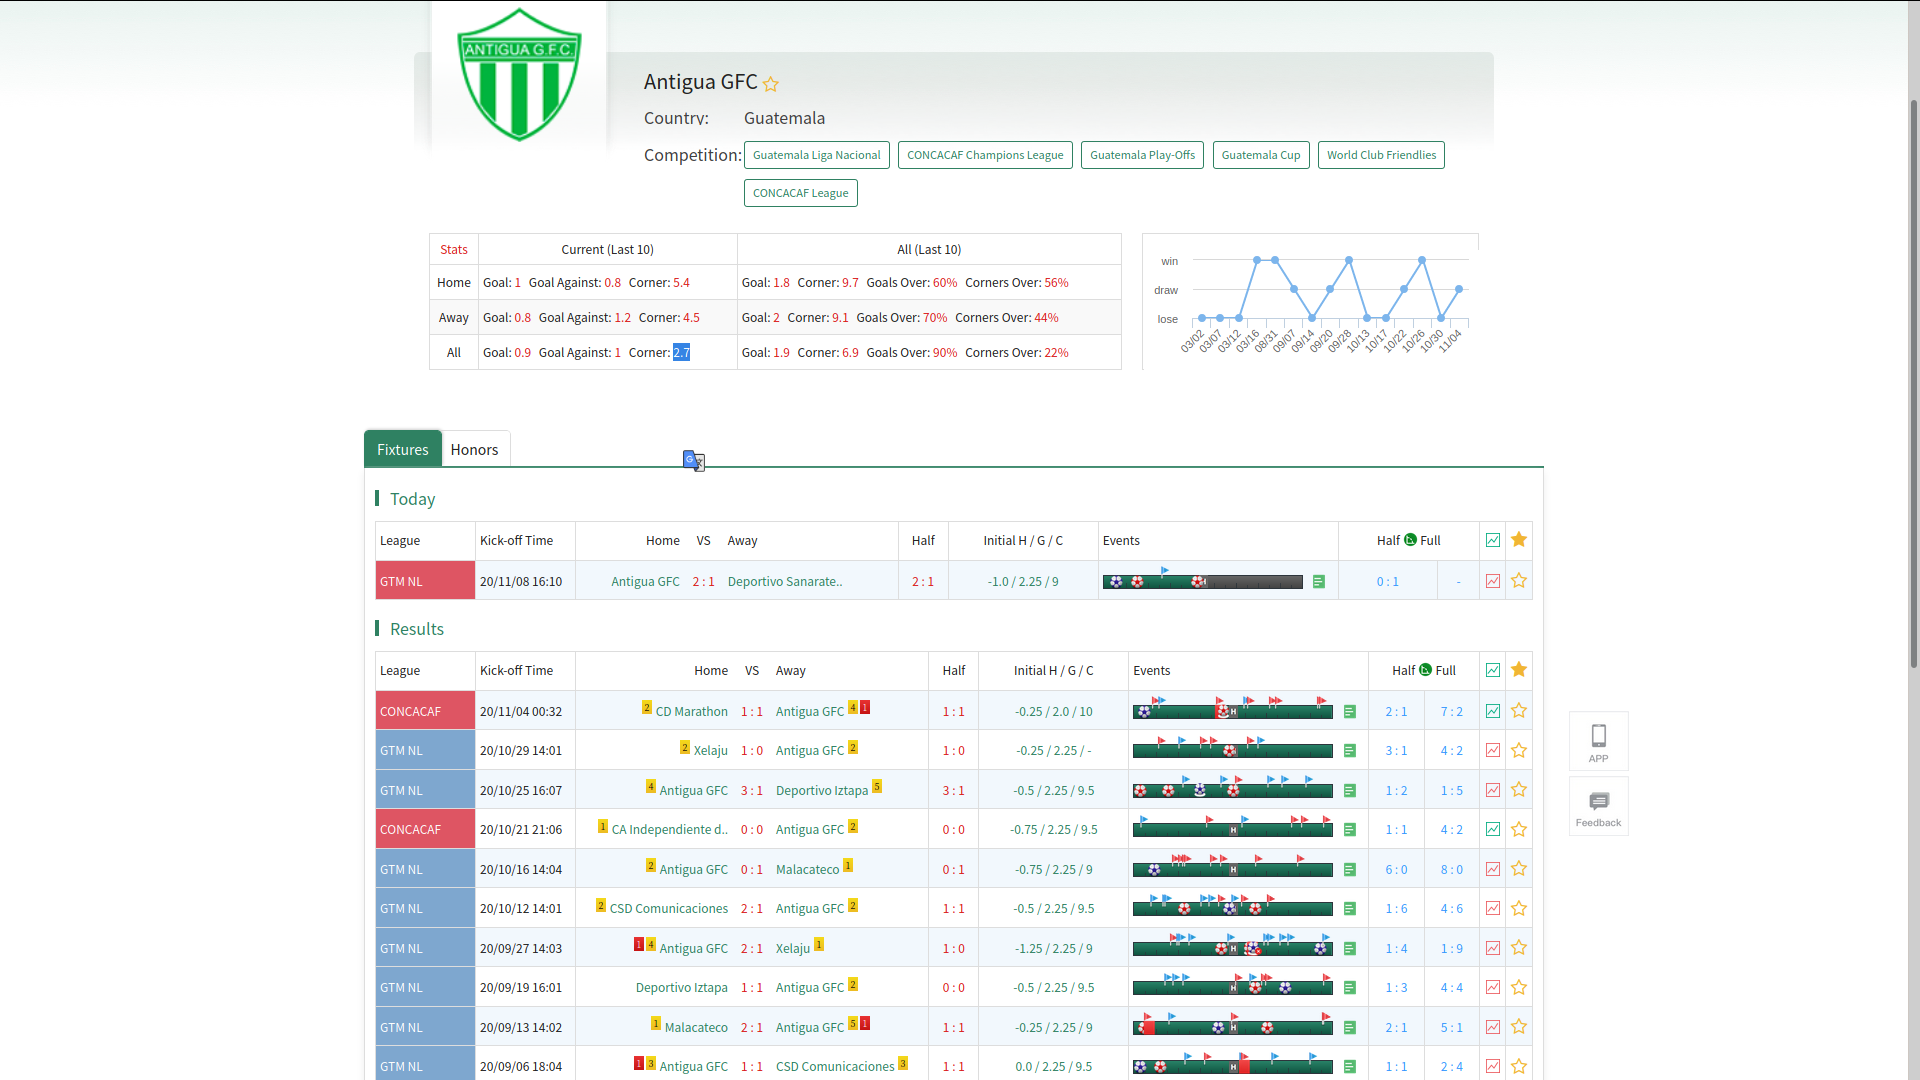Open match report icon for Deportivo Sanarate match

(1319, 581)
